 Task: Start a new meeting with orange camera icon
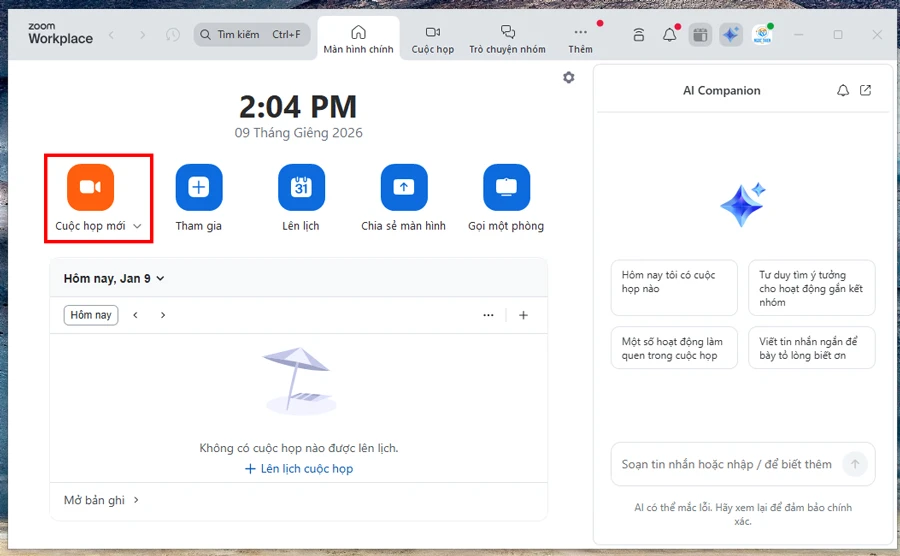pos(90,187)
